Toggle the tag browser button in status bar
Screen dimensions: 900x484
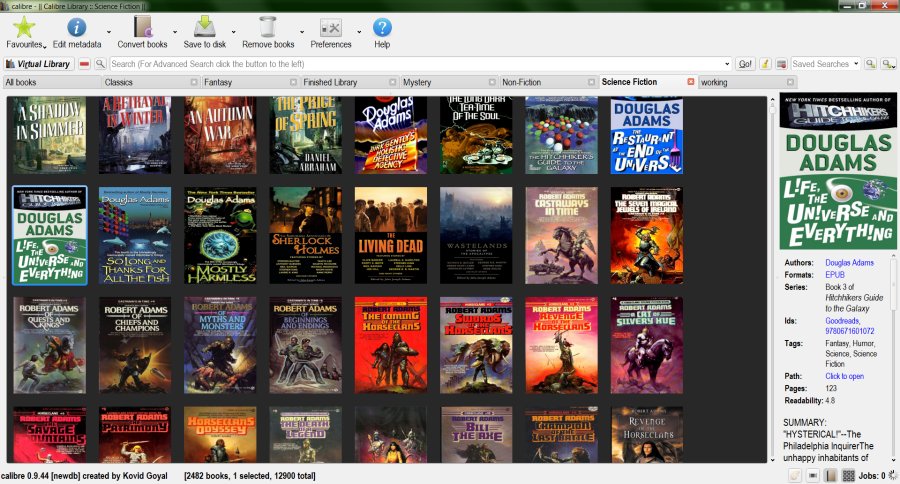coord(793,476)
